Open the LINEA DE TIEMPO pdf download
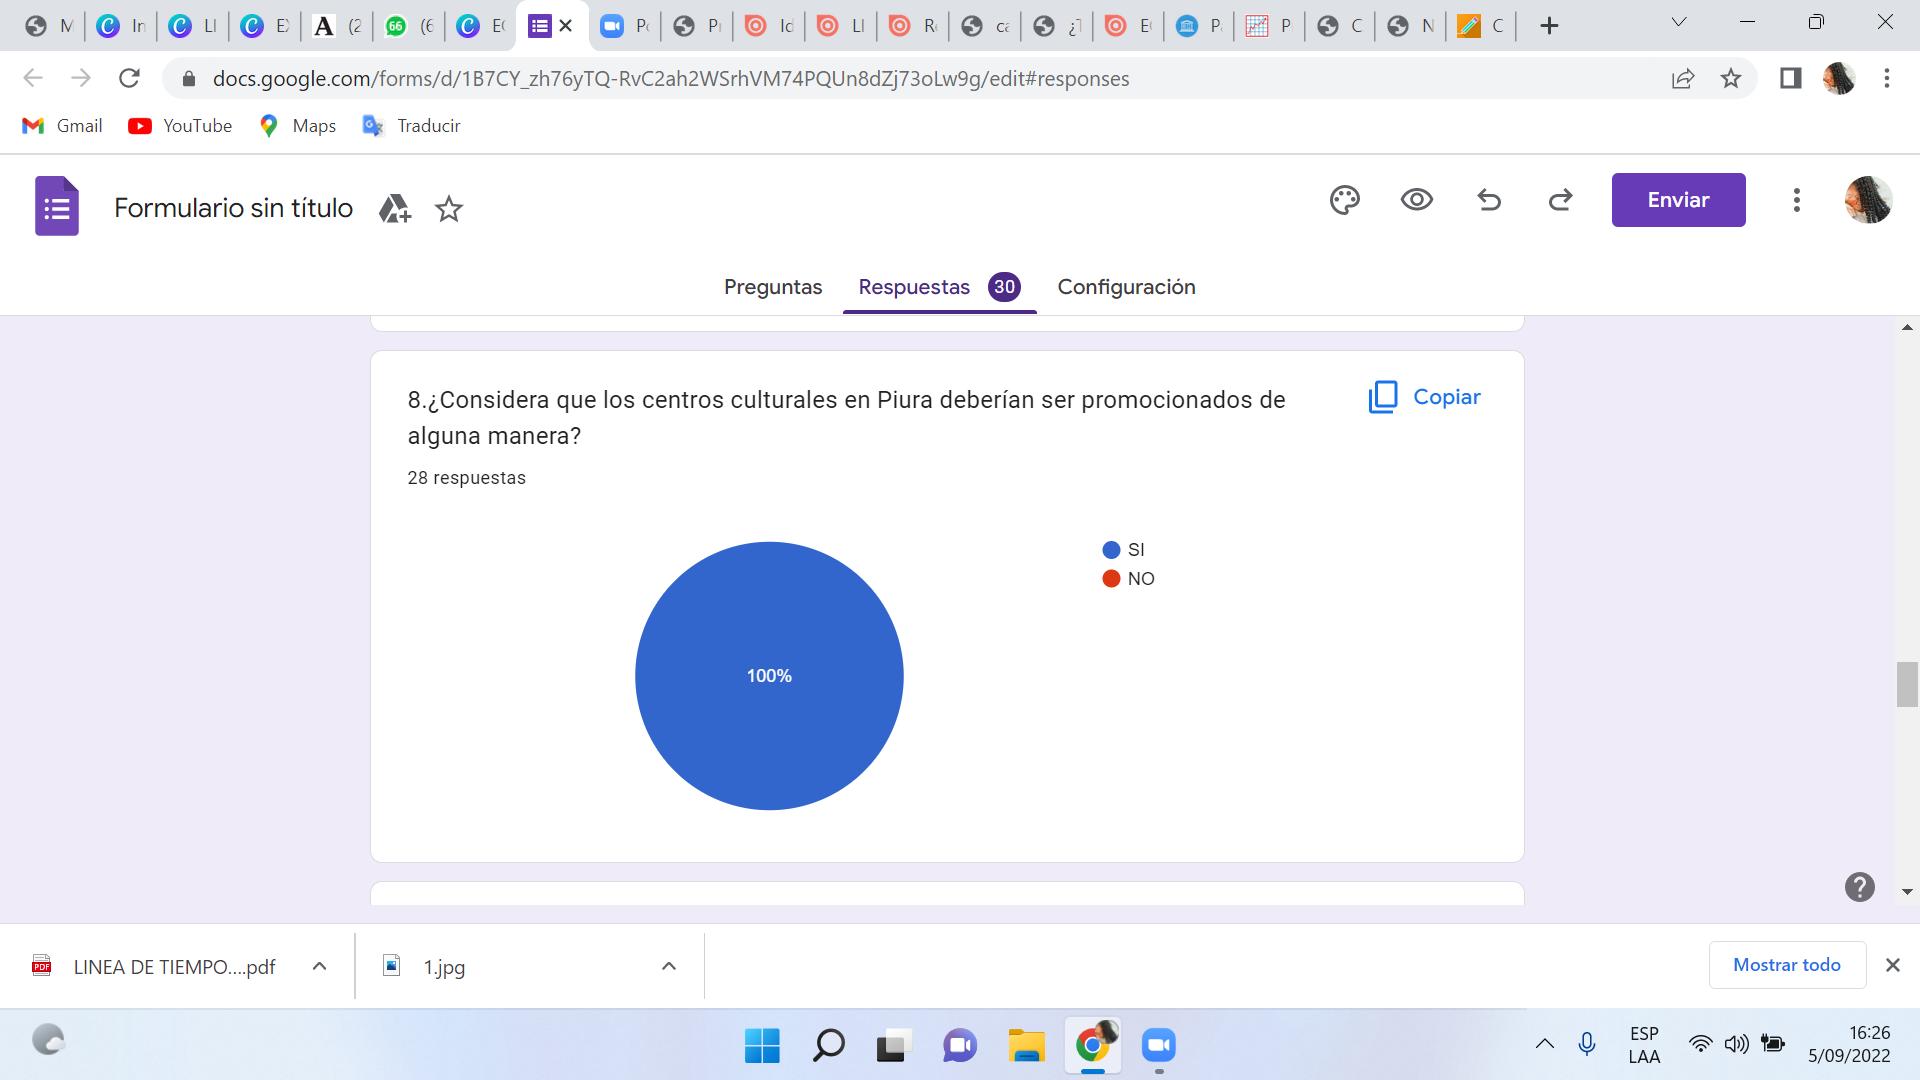 pyautogui.click(x=155, y=967)
